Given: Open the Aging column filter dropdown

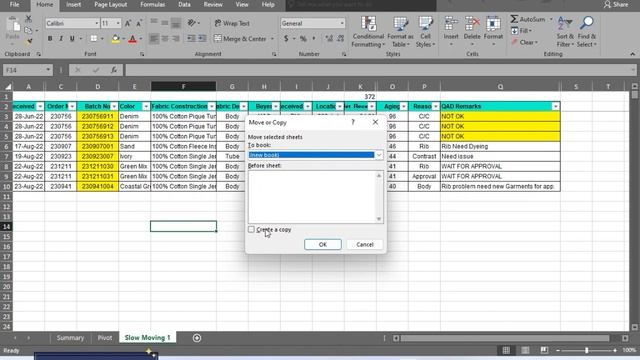Looking at the screenshot, I should [x=404, y=107].
